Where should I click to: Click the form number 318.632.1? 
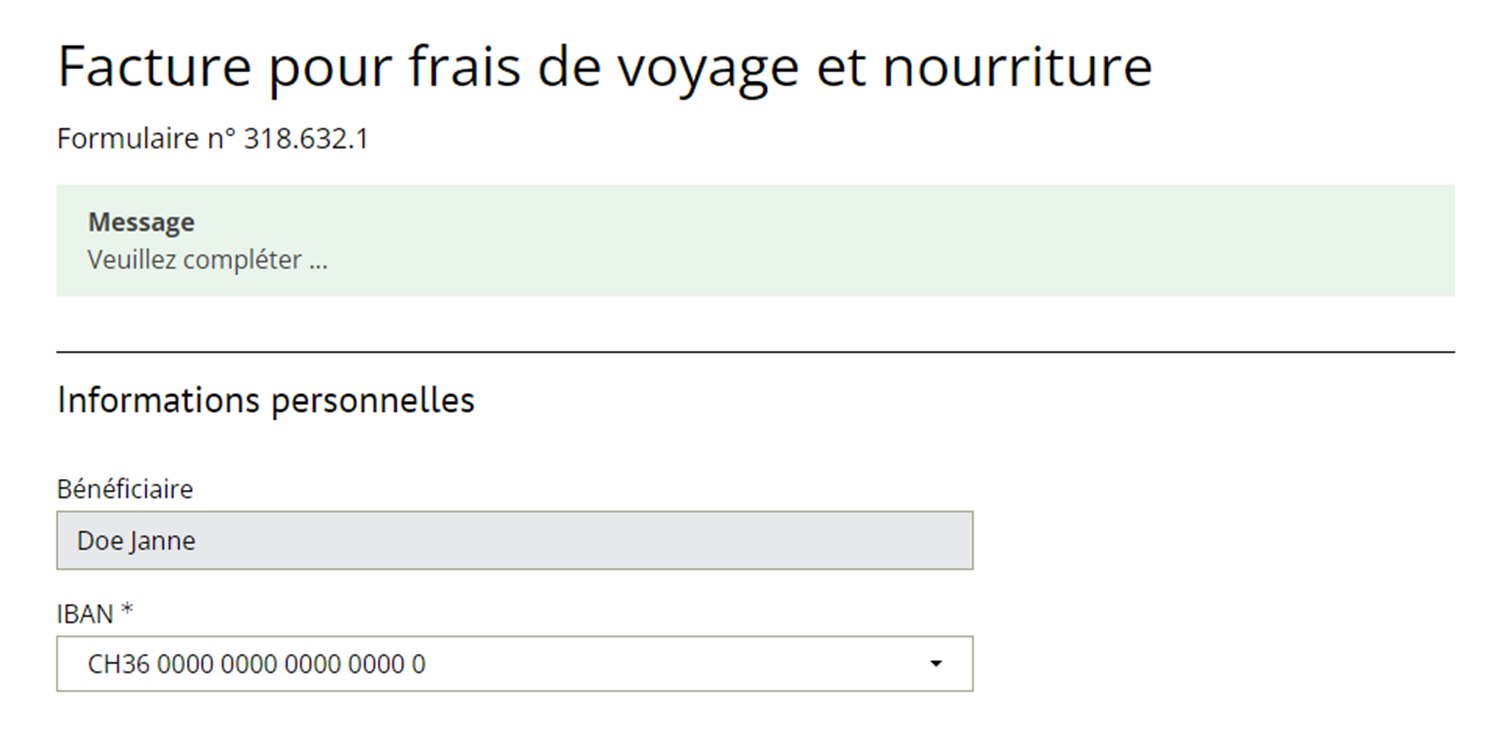(306, 139)
